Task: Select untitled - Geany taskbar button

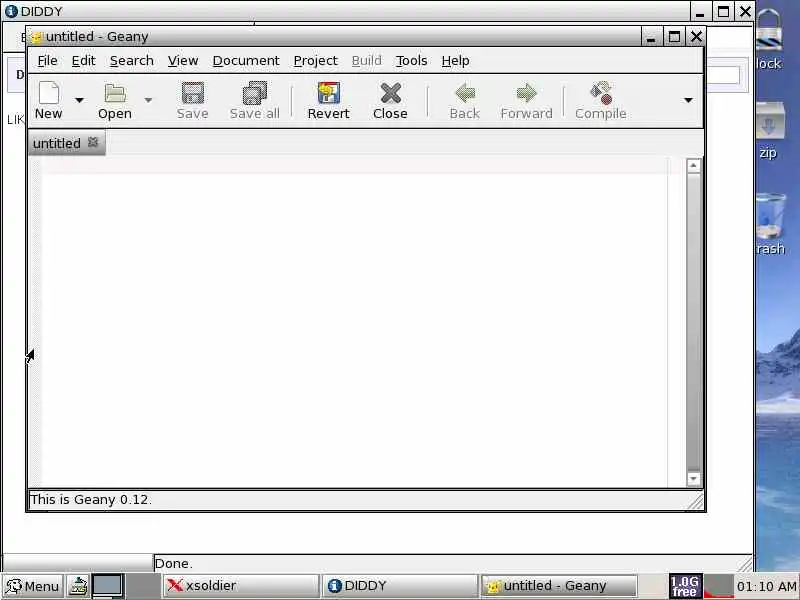Action: tap(559, 586)
